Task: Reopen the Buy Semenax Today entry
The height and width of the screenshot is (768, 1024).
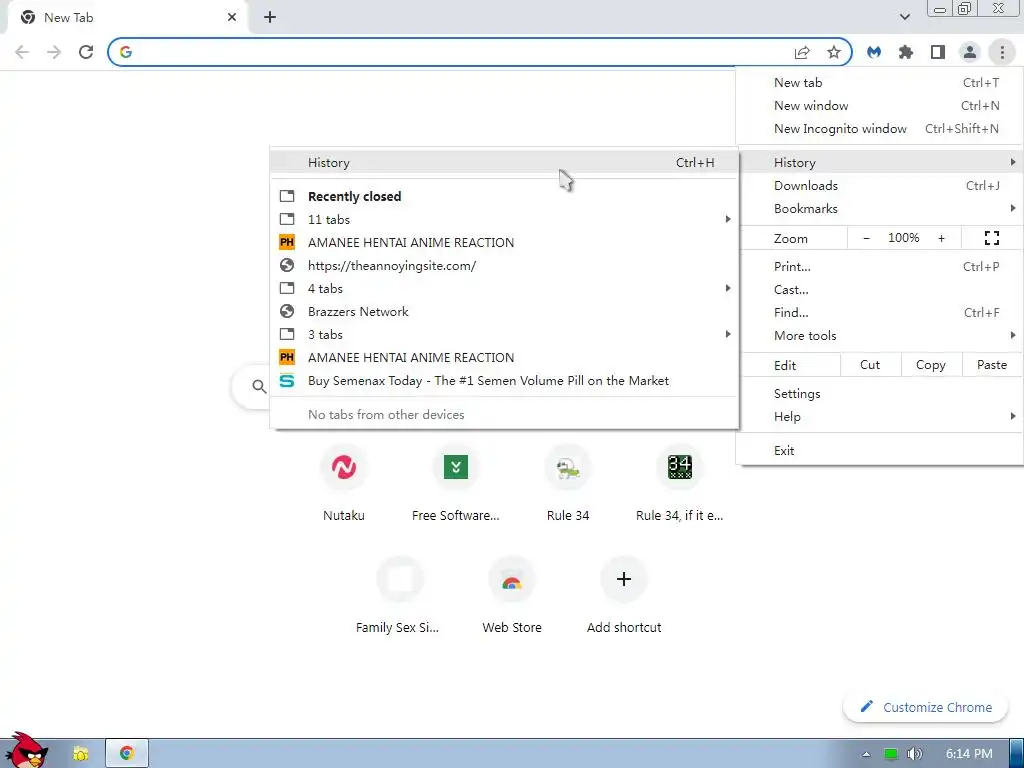Action: point(504,381)
